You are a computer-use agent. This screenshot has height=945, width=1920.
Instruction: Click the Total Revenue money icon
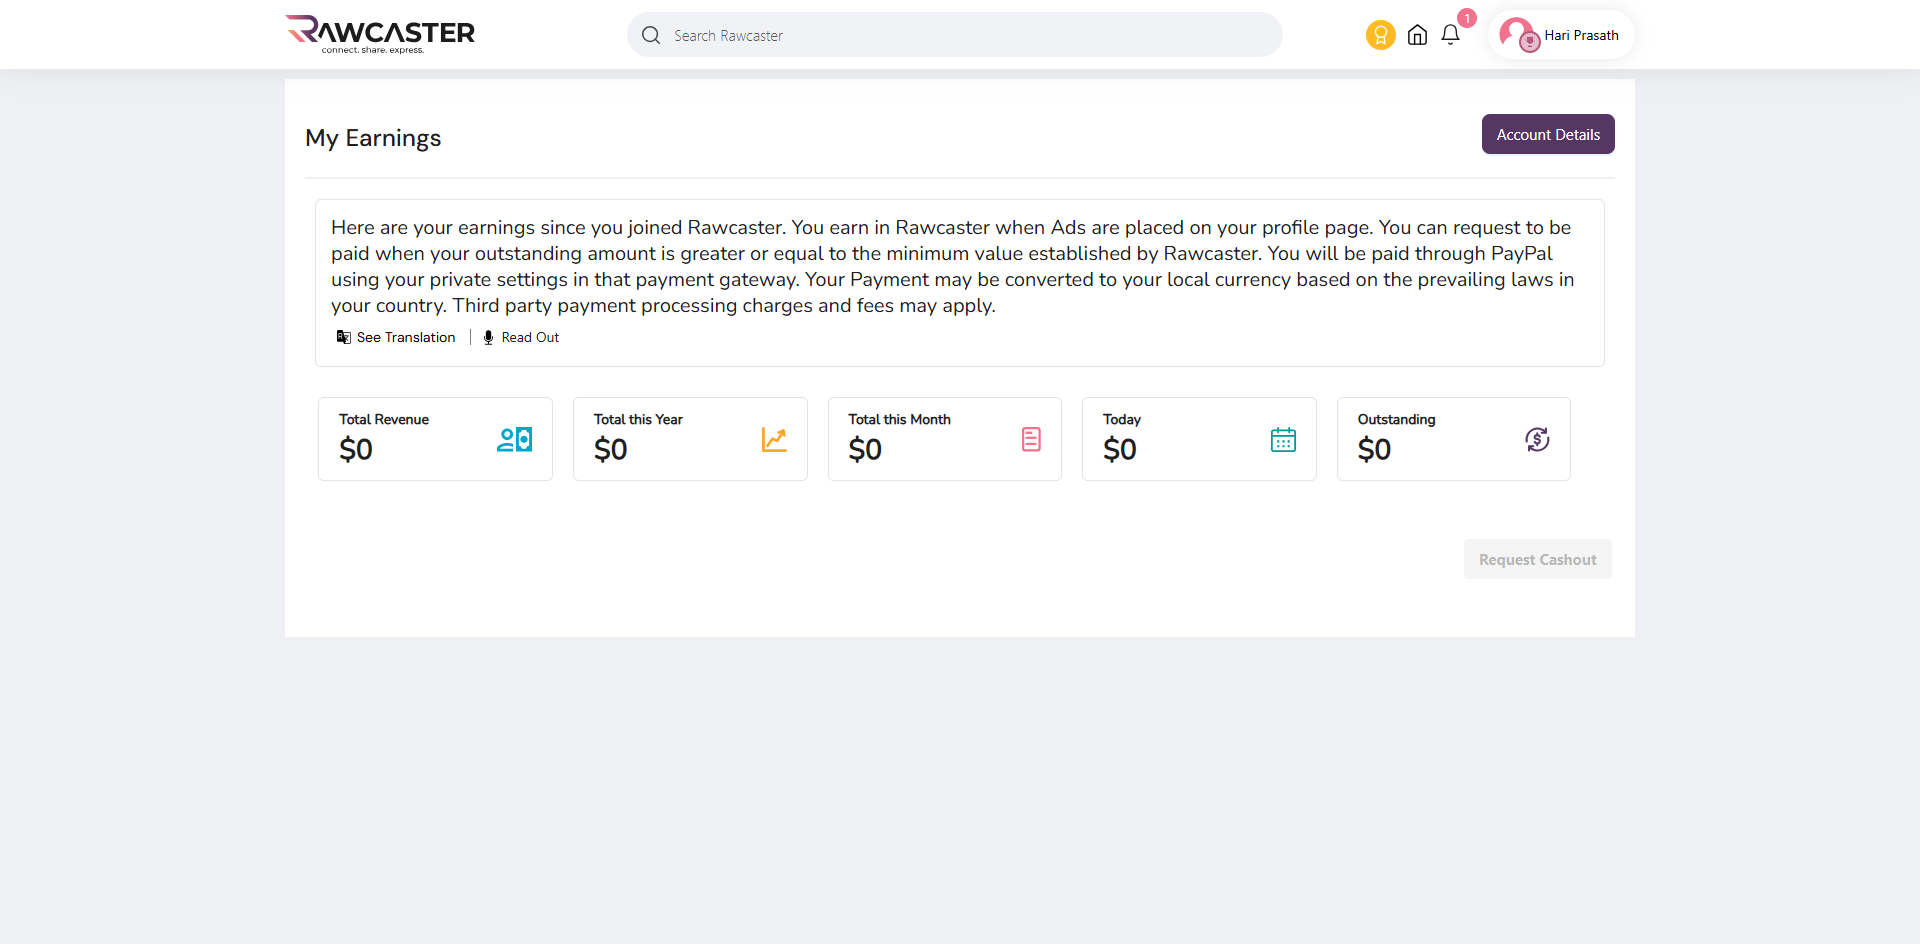514,440
